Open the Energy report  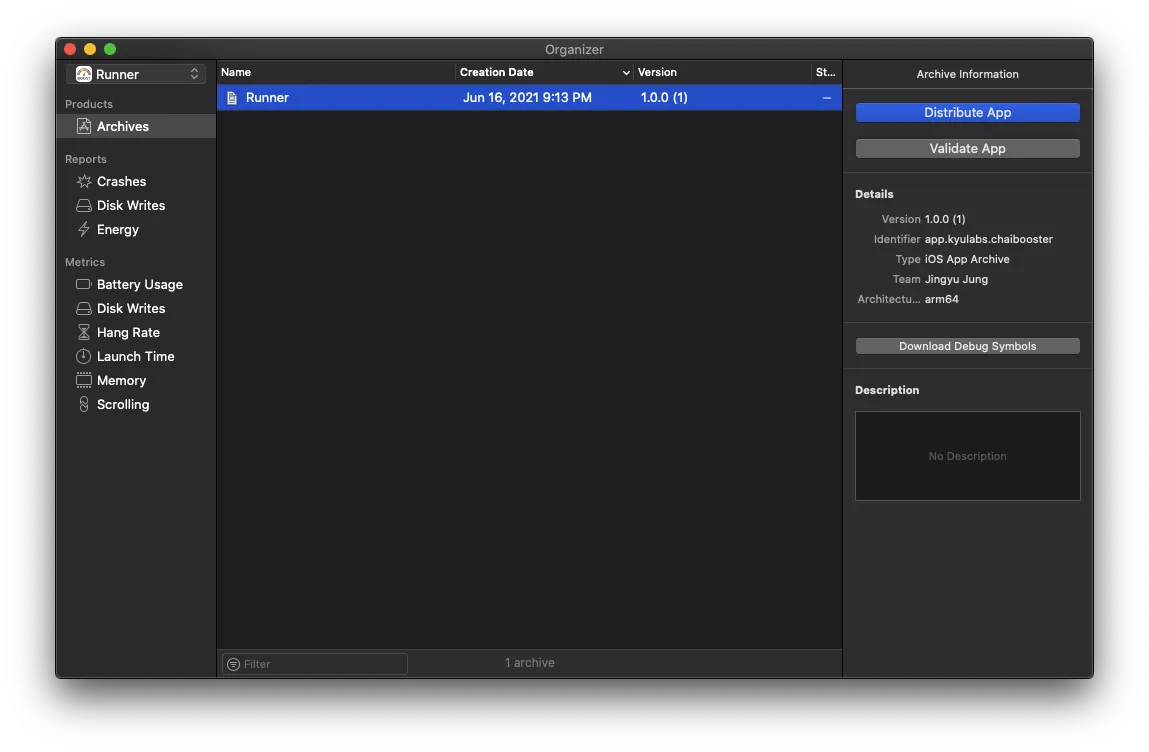point(117,229)
